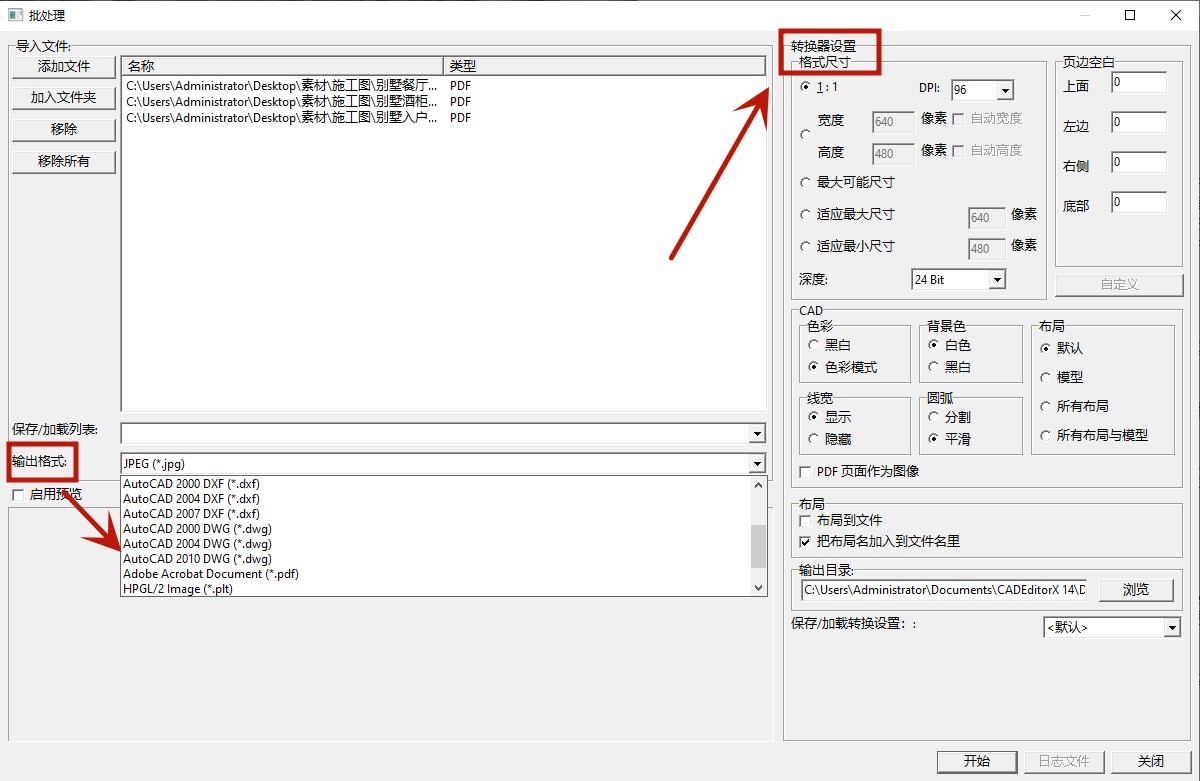Click format list scrollbar down arrow
1200x781 pixels.
758,588
